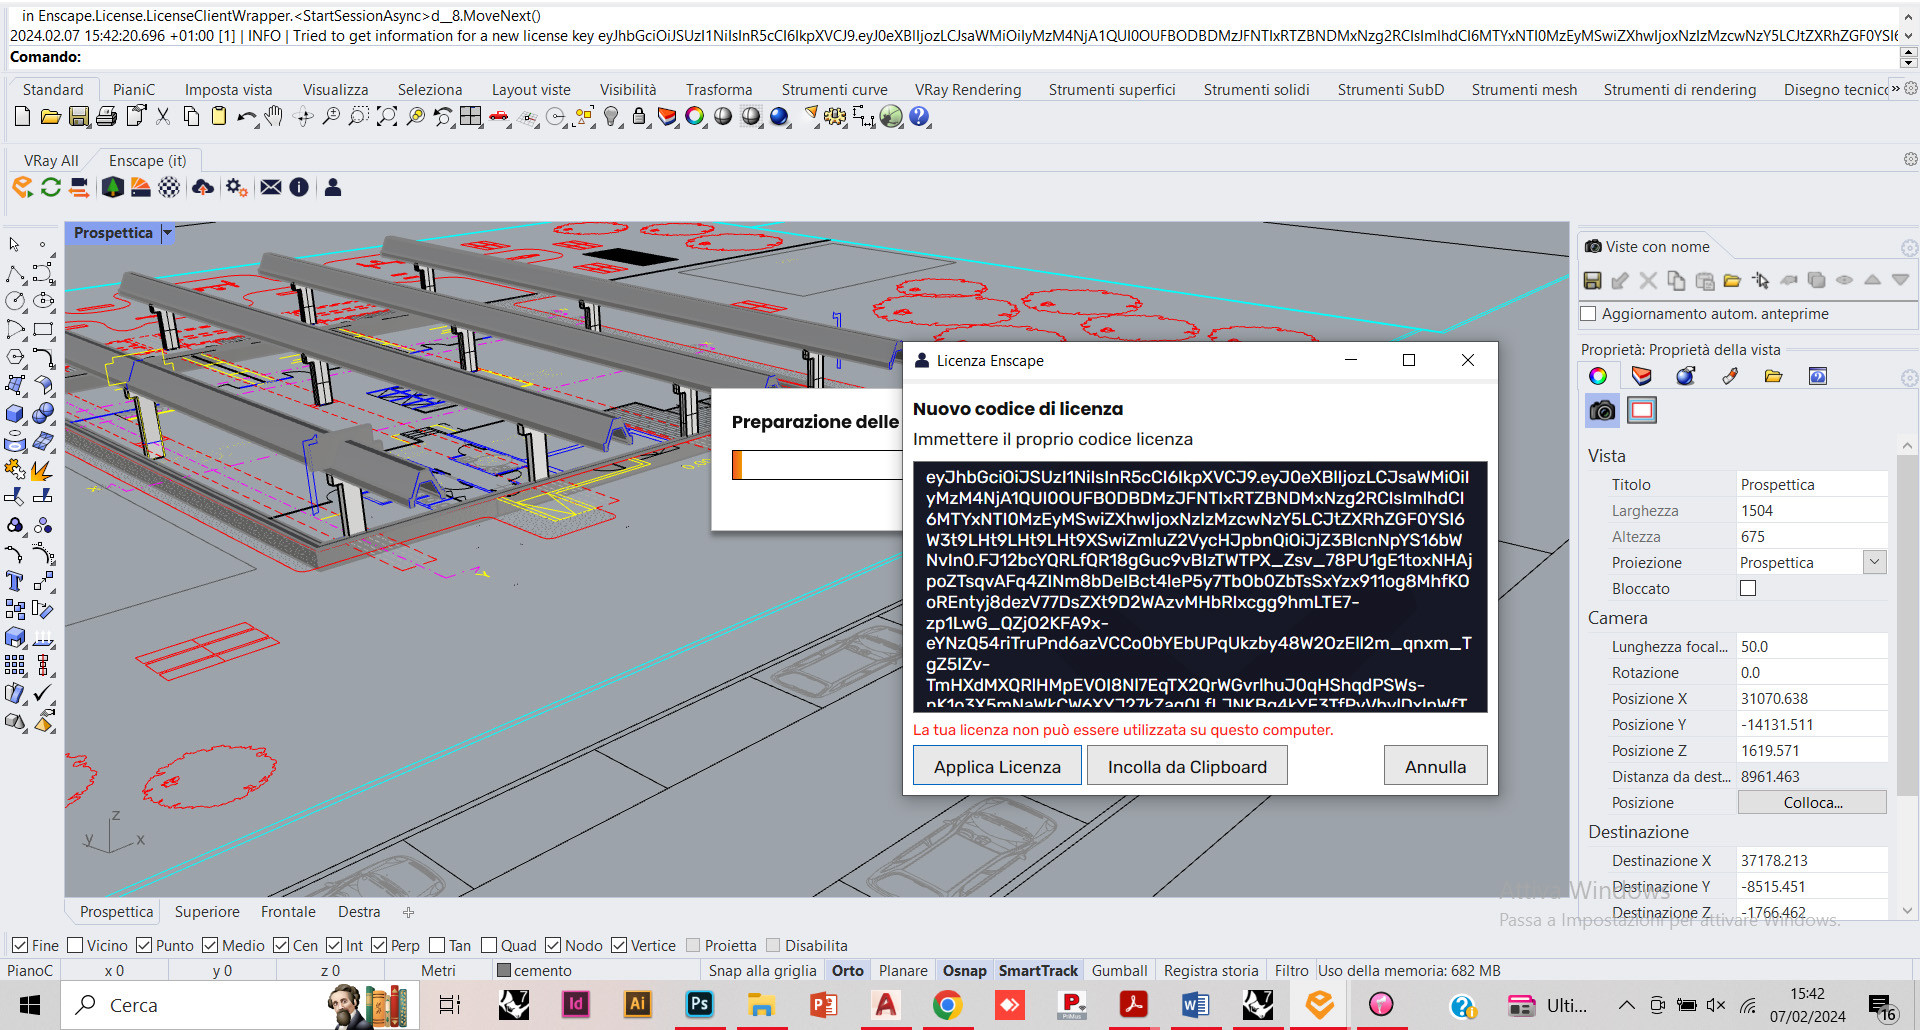The image size is (1920, 1030).
Task: Click the four viewports layout icon
Action: click(x=471, y=117)
